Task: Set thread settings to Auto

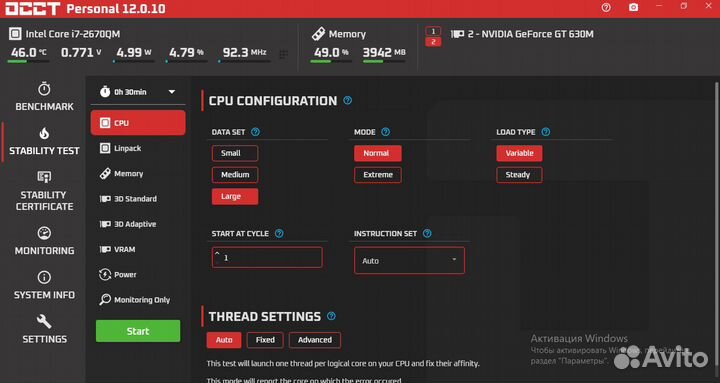Action: coord(224,340)
